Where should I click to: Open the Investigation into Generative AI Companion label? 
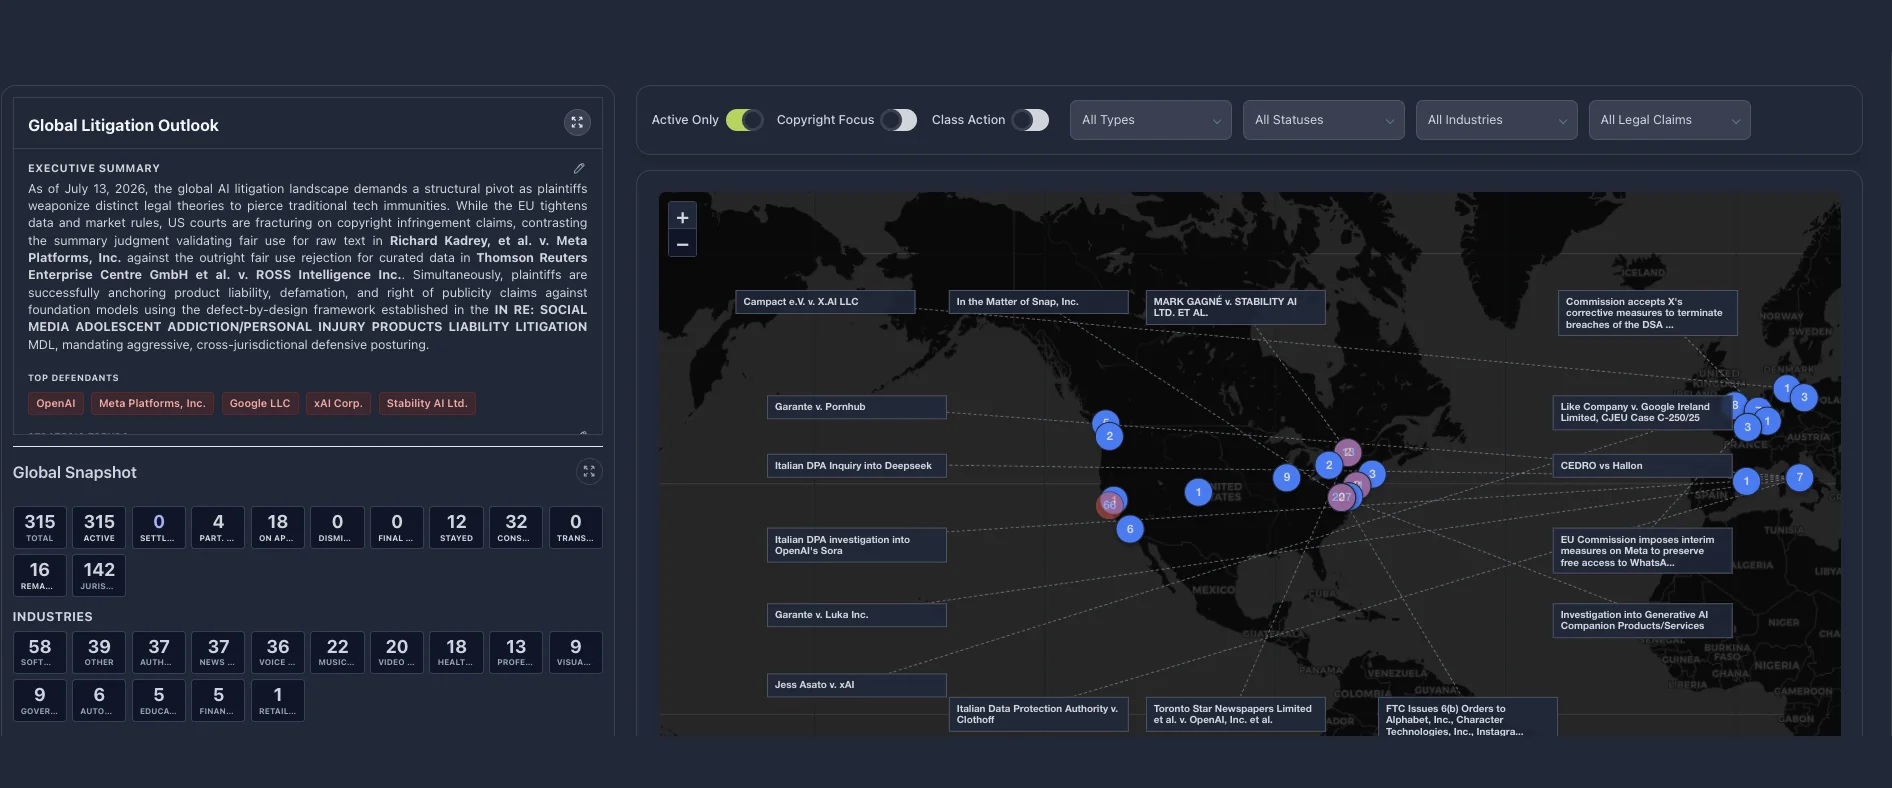pos(1642,621)
